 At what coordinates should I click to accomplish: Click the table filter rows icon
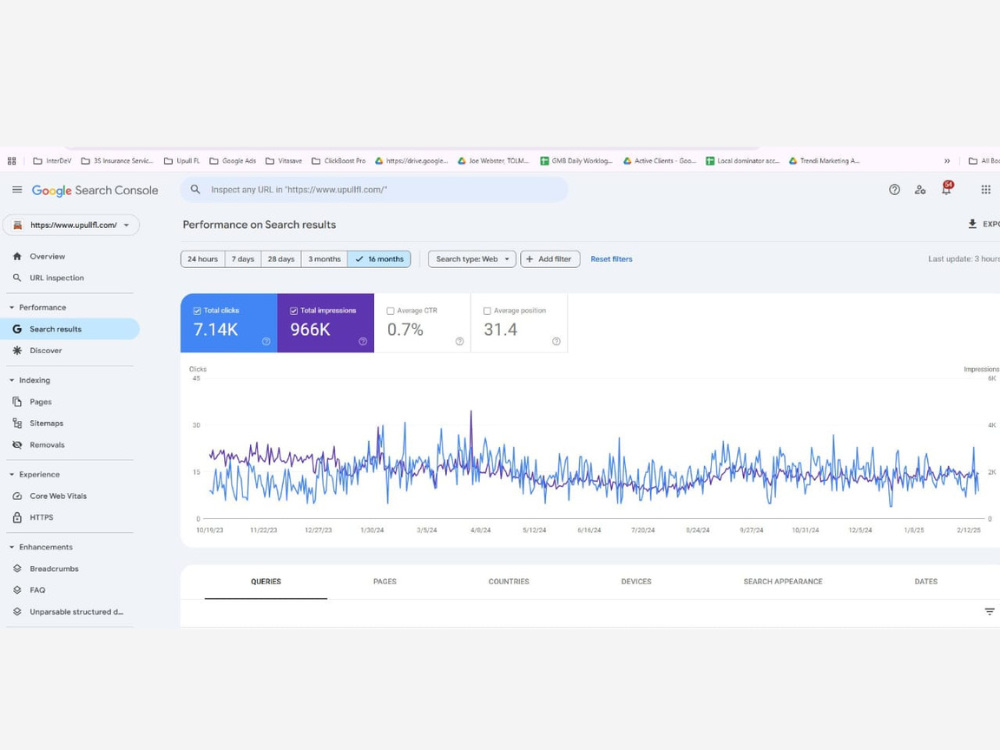coord(989,612)
